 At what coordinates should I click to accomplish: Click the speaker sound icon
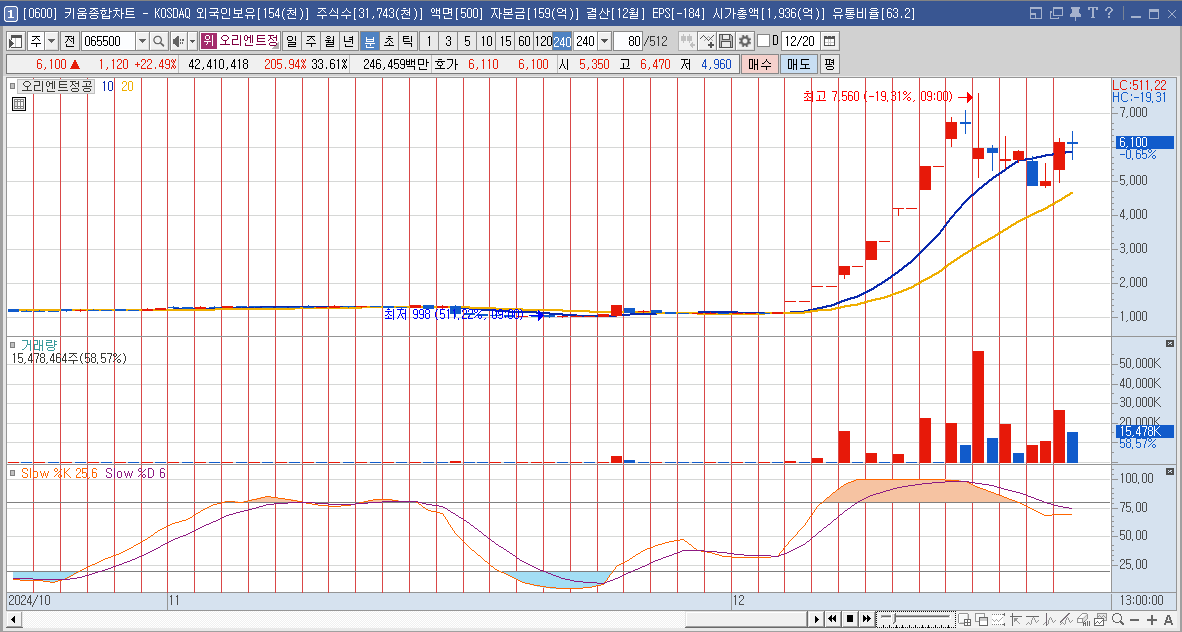(178, 41)
